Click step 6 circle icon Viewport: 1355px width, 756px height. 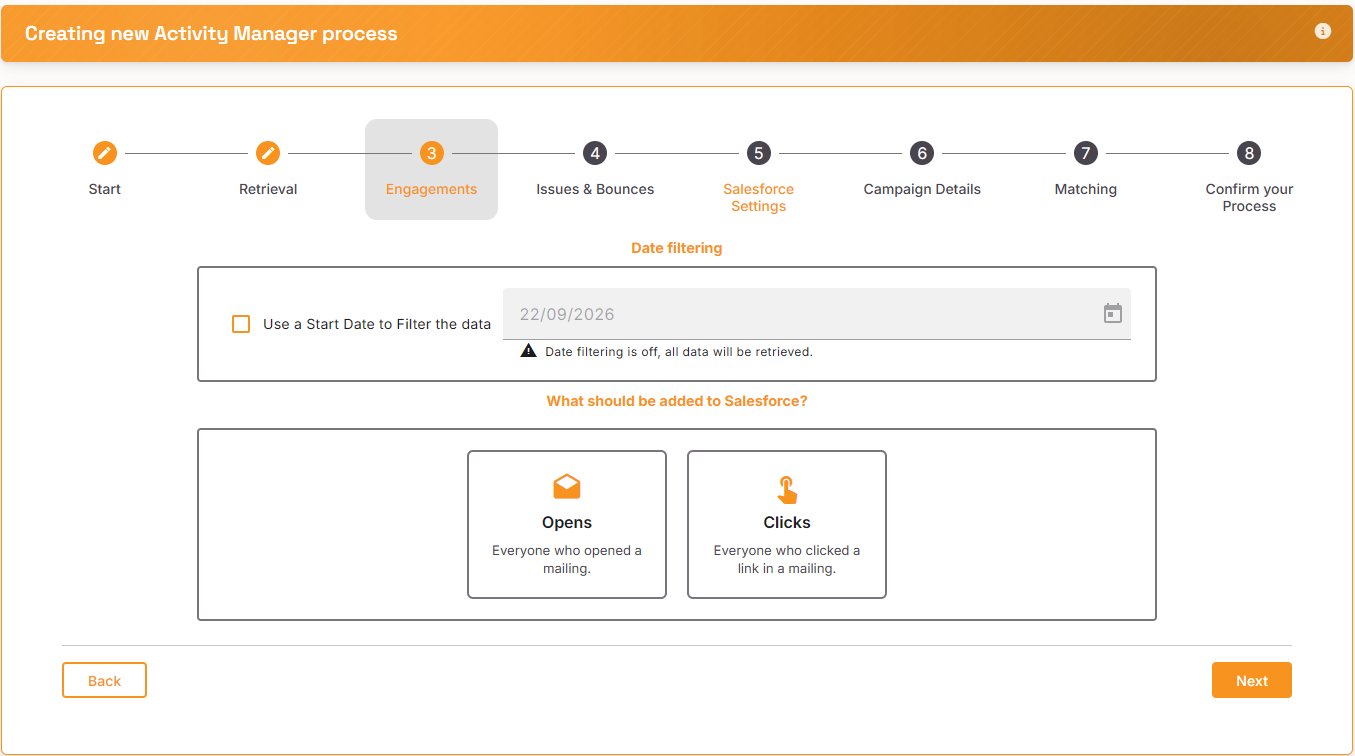pos(922,153)
